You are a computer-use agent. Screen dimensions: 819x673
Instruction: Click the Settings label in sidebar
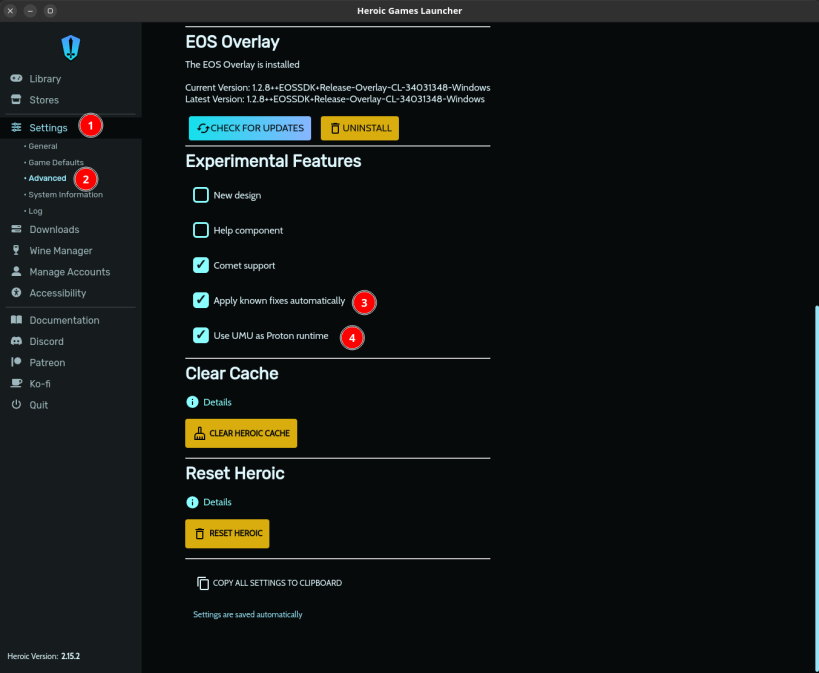coord(48,127)
